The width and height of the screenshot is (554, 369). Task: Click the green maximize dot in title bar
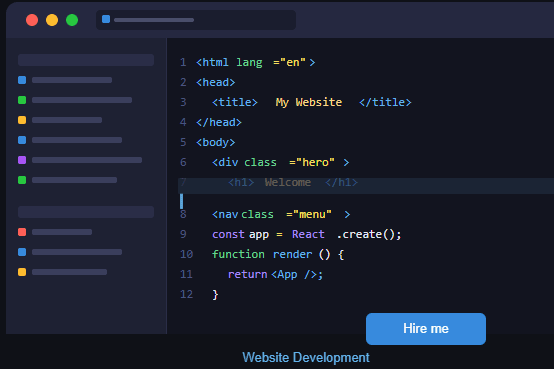coord(72,20)
